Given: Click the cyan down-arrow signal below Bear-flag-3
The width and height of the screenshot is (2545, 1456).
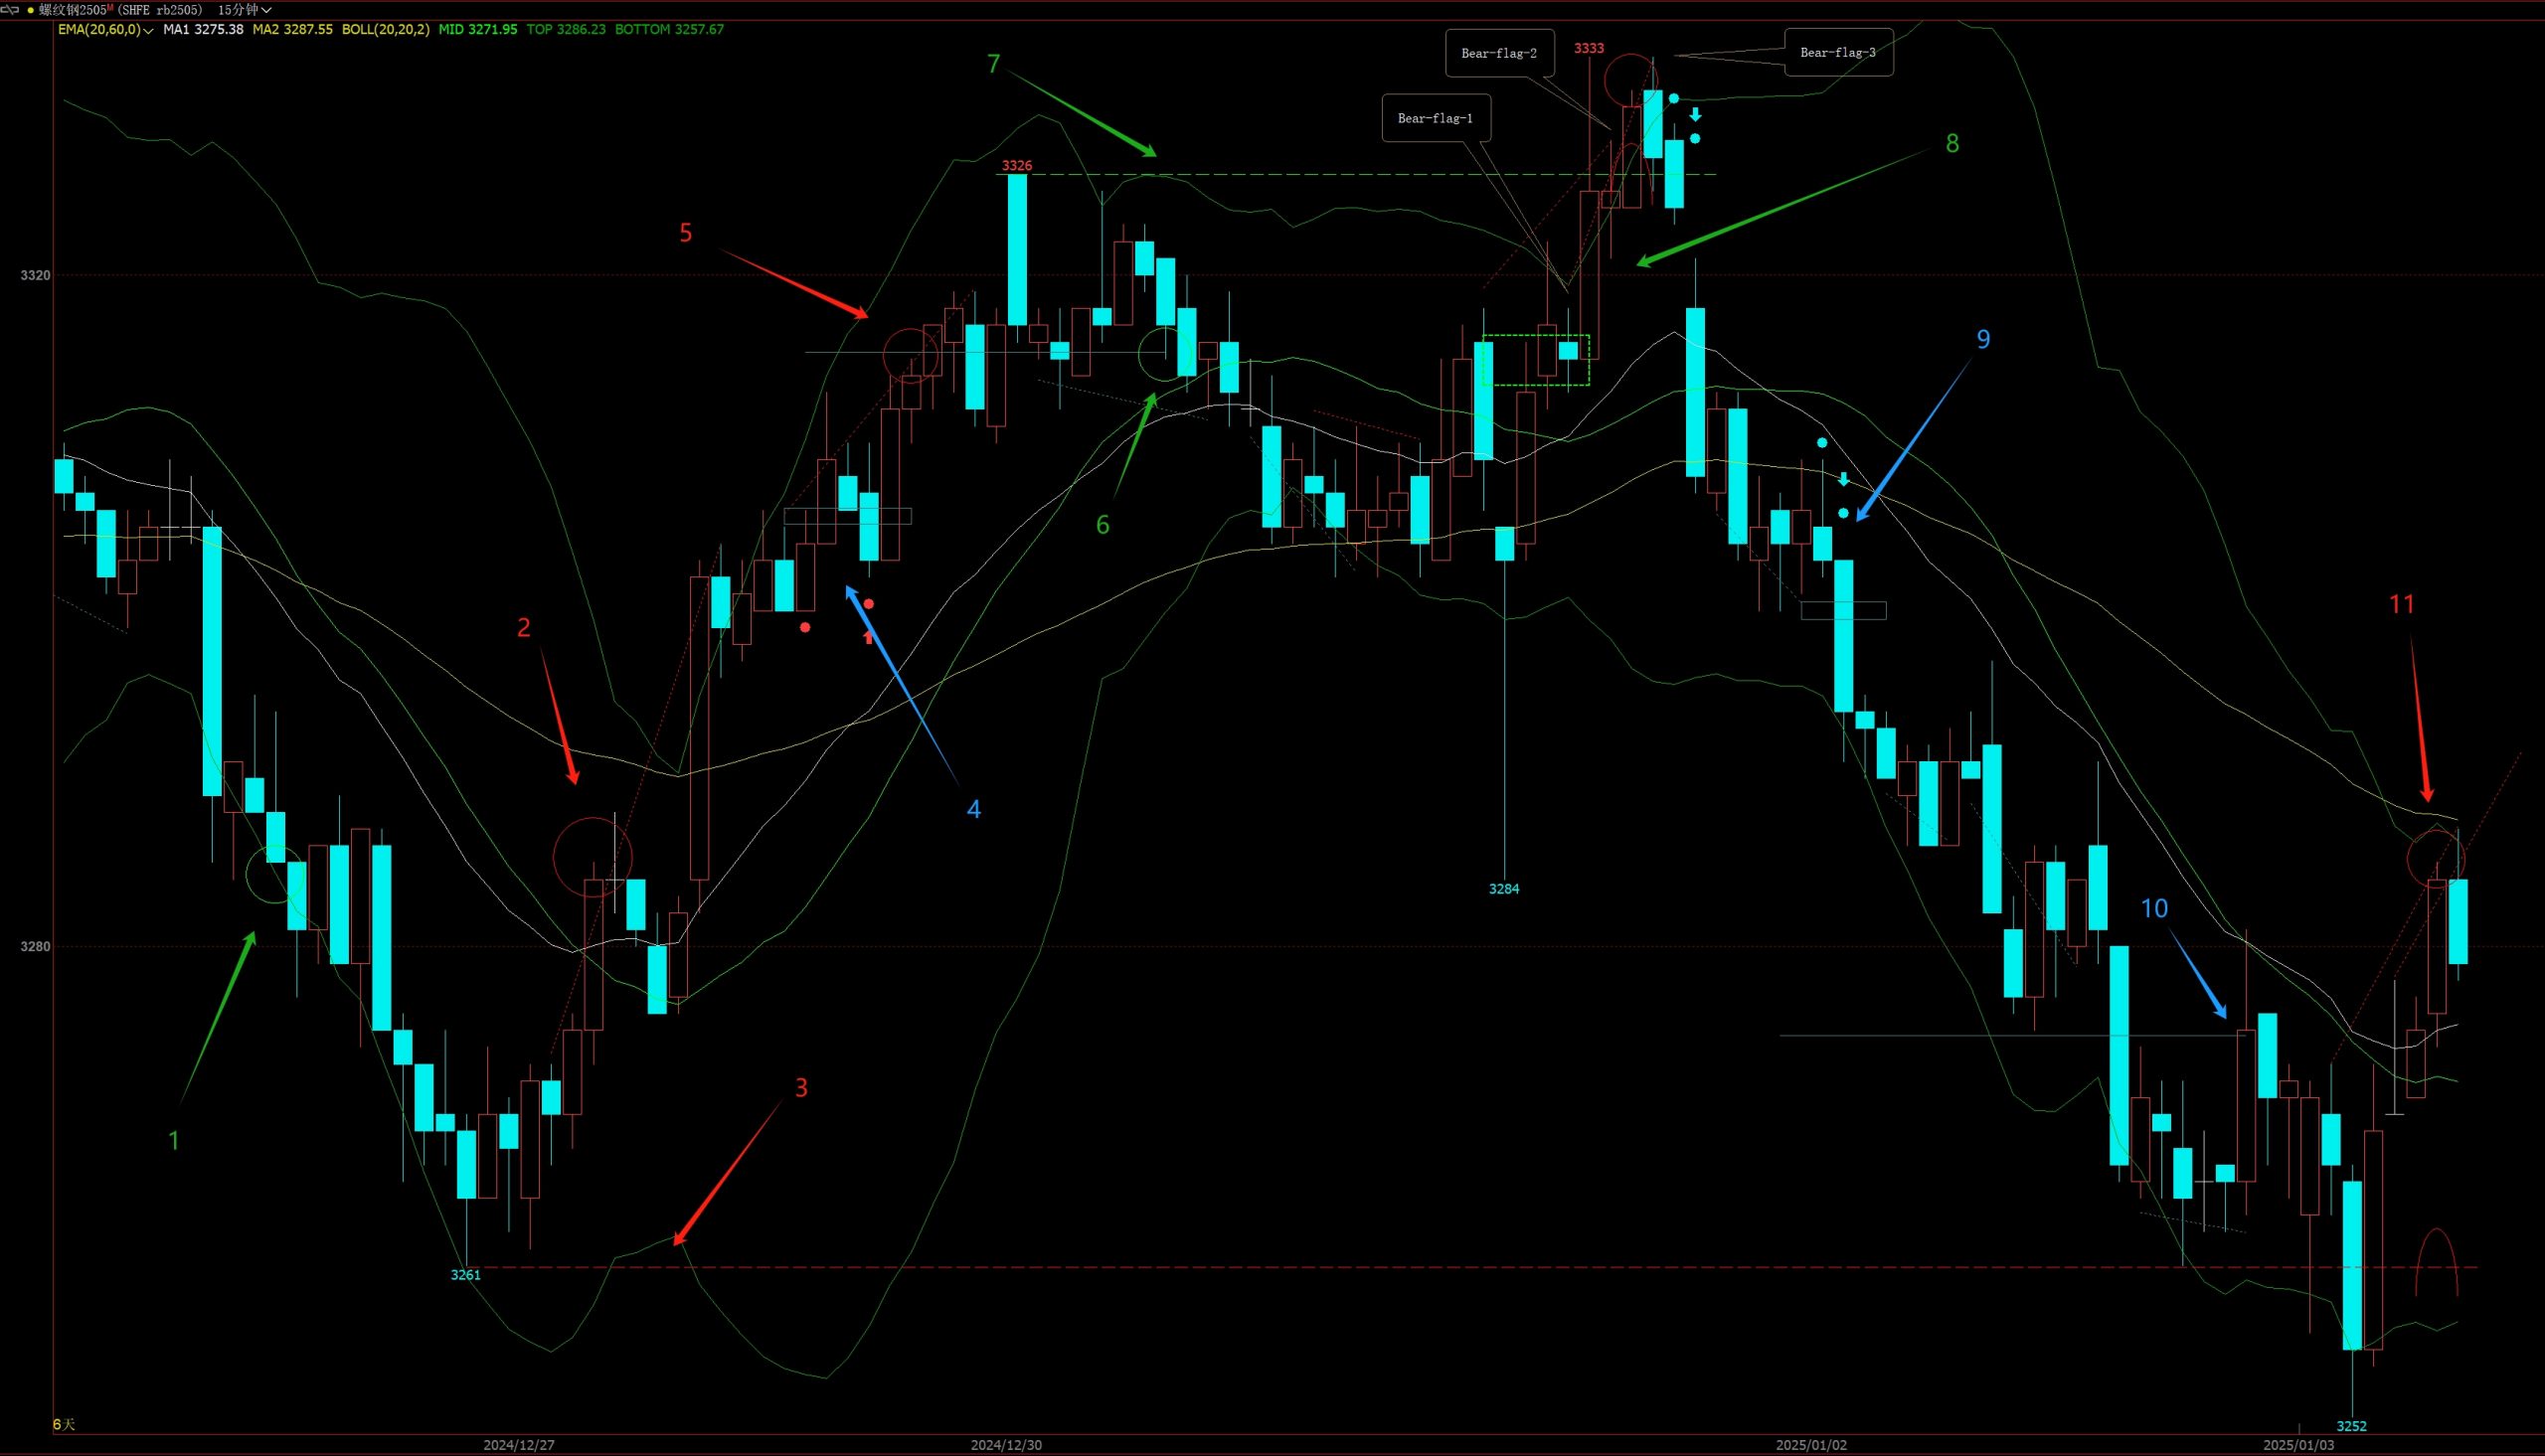Looking at the screenshot, I should (x=1695, y=115).
